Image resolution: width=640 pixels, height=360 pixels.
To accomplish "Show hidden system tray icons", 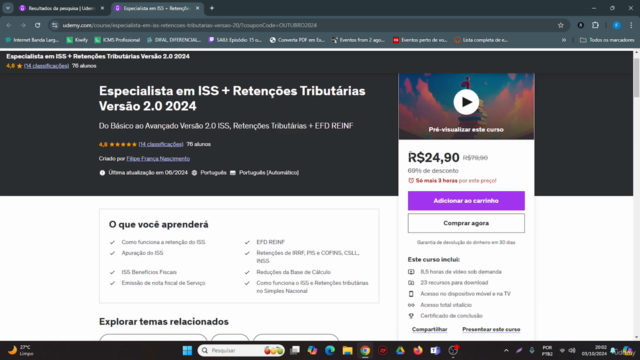I will point(506,350).
